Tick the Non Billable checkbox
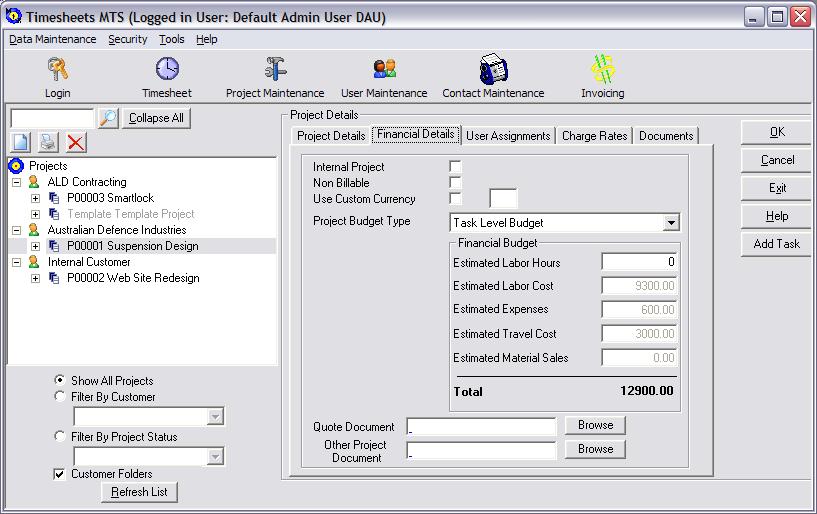 click(x=455, y=182)
